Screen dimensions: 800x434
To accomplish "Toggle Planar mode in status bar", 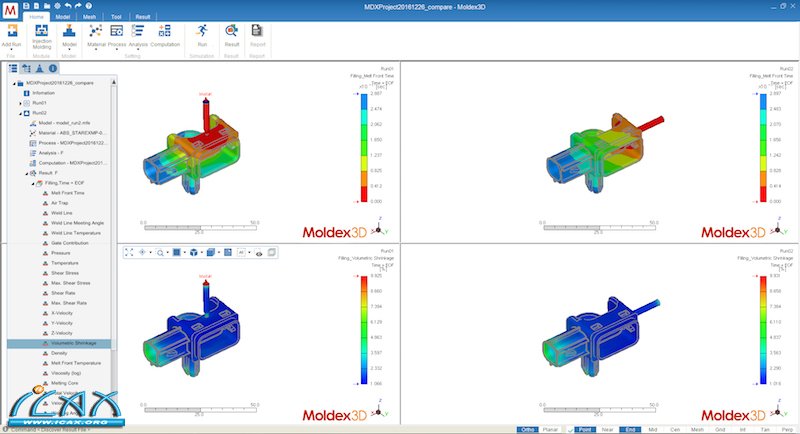I will pyautogui.click(x=550, y=430).
